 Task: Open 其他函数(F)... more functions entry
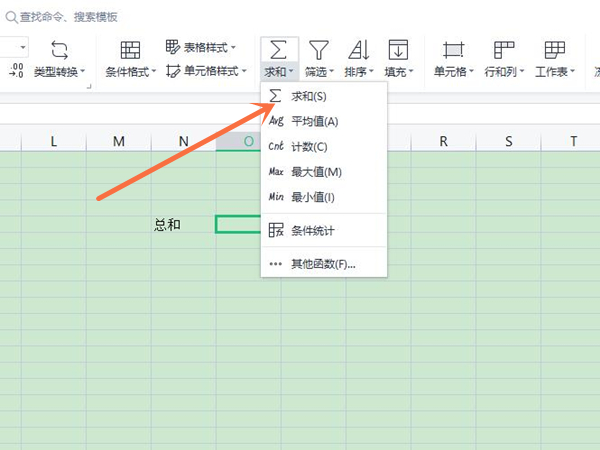tap(322, 264)
